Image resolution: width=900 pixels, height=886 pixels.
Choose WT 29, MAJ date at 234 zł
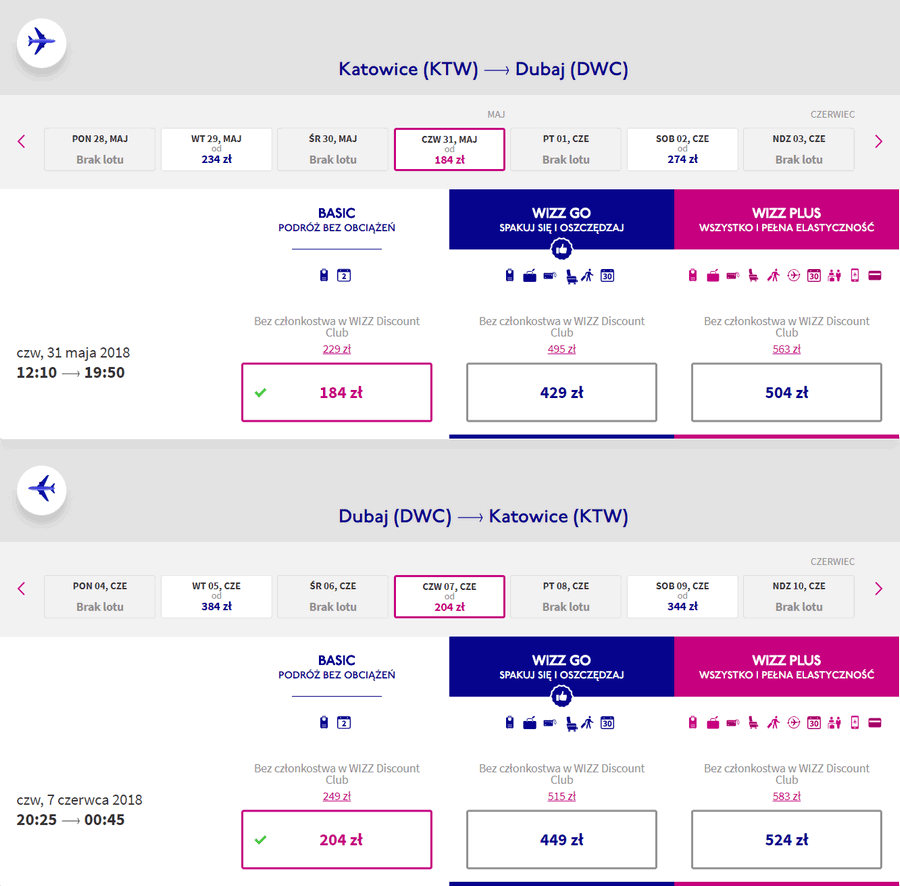[216, 149]
